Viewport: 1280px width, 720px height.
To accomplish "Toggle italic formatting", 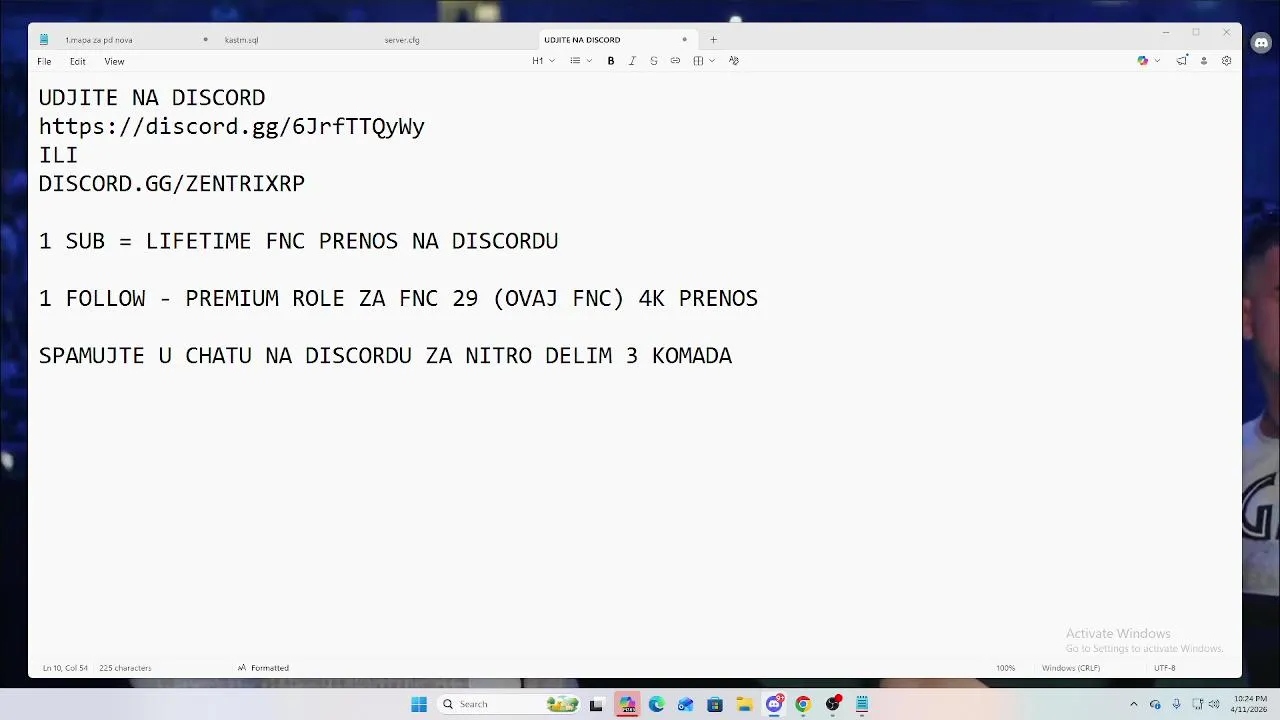I will point(632,61).
